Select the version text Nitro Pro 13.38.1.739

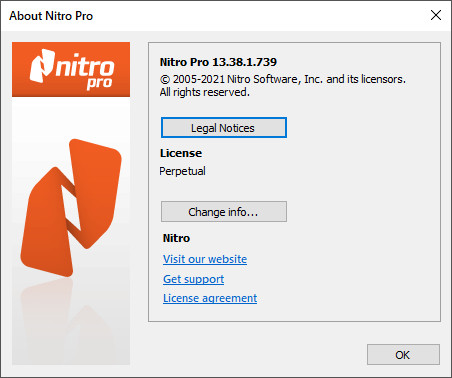[218, 62]
